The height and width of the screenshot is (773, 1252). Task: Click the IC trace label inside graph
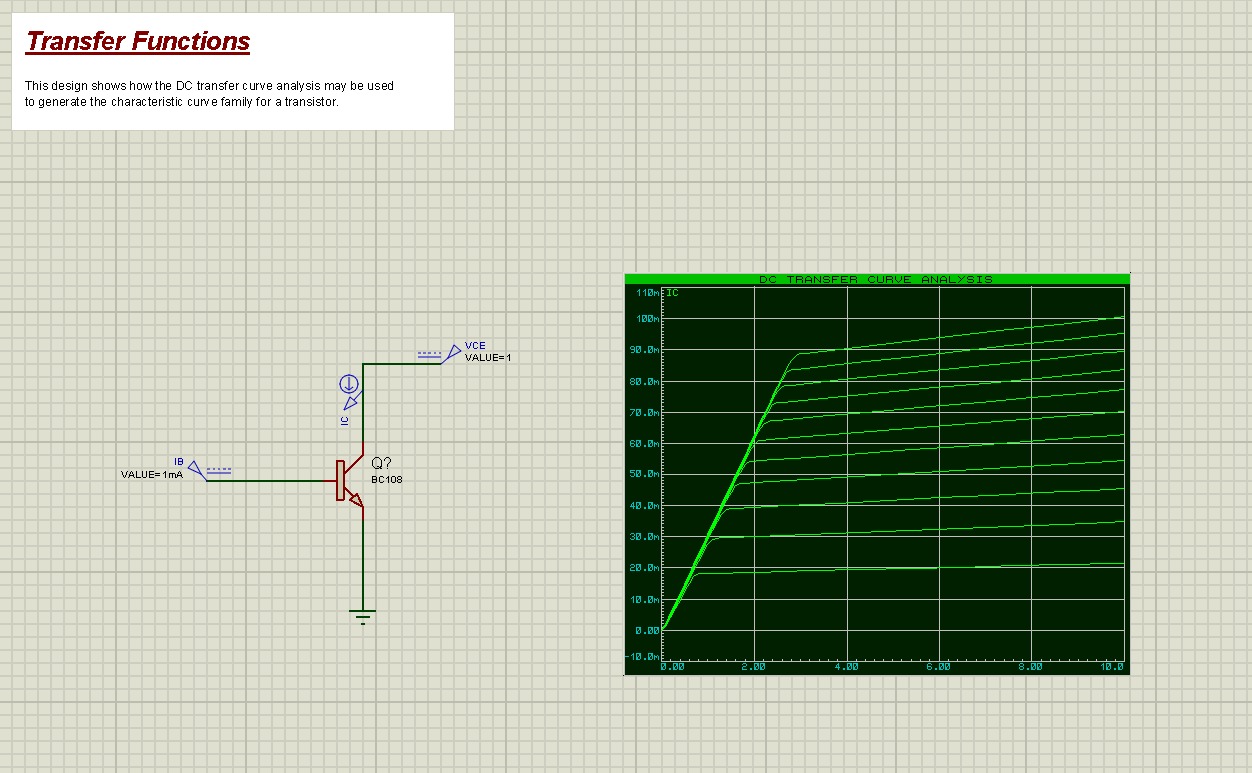click(x=673, y=293)
